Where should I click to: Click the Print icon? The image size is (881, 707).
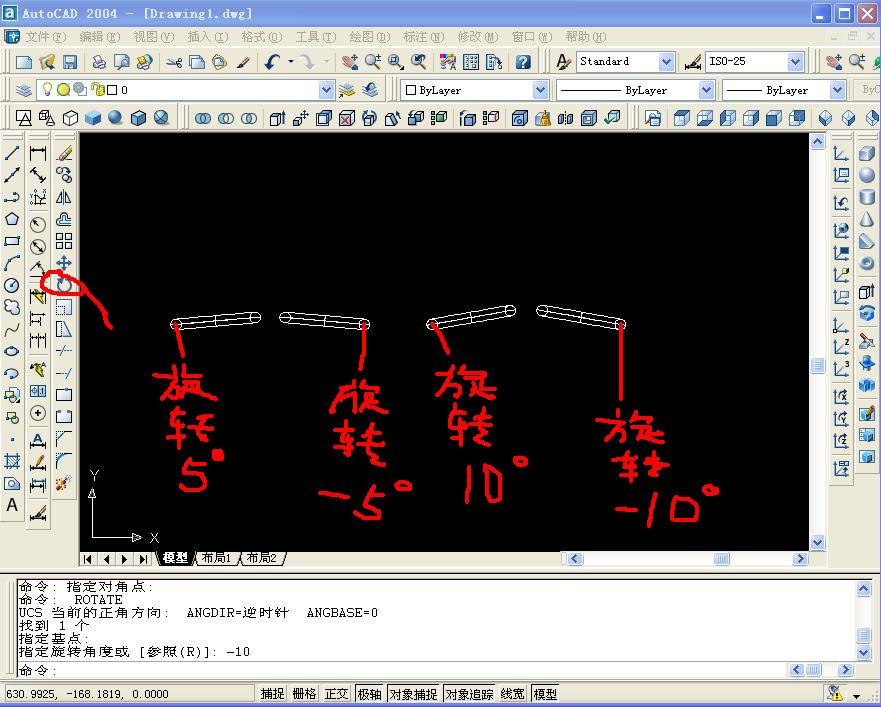(x=99, y=62)
